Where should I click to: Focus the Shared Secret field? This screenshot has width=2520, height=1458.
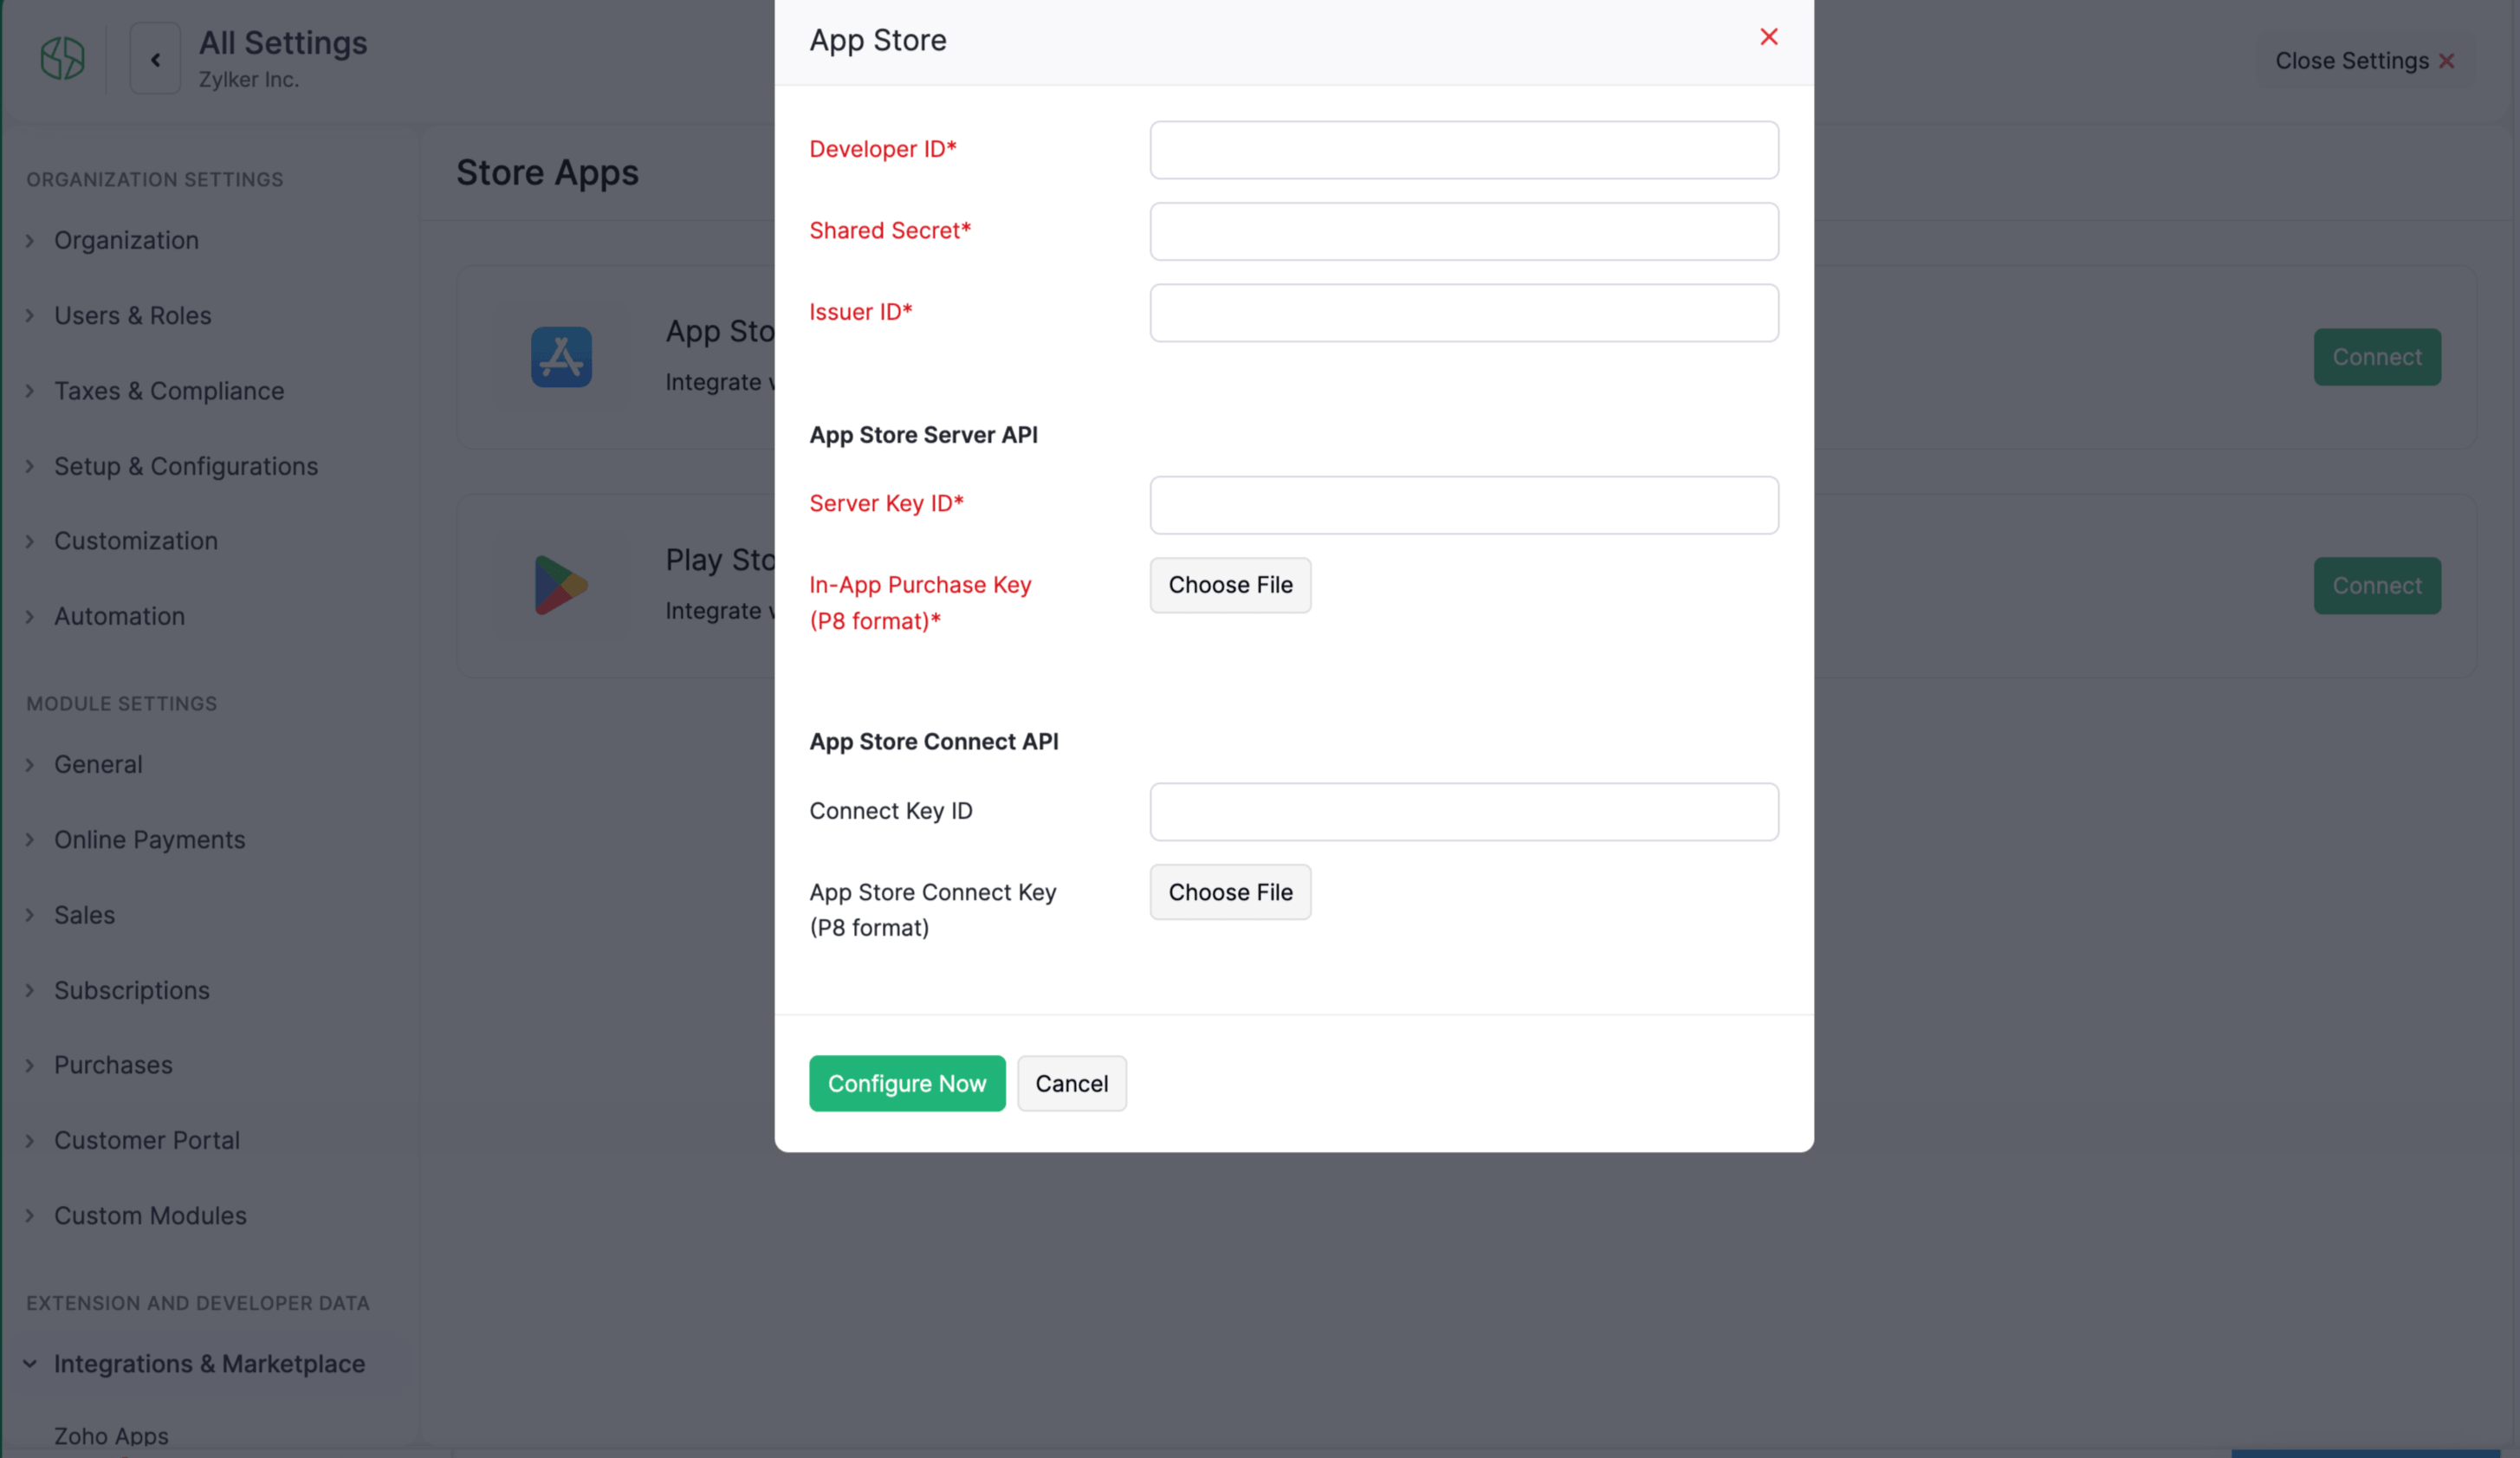click(1463, 231)
